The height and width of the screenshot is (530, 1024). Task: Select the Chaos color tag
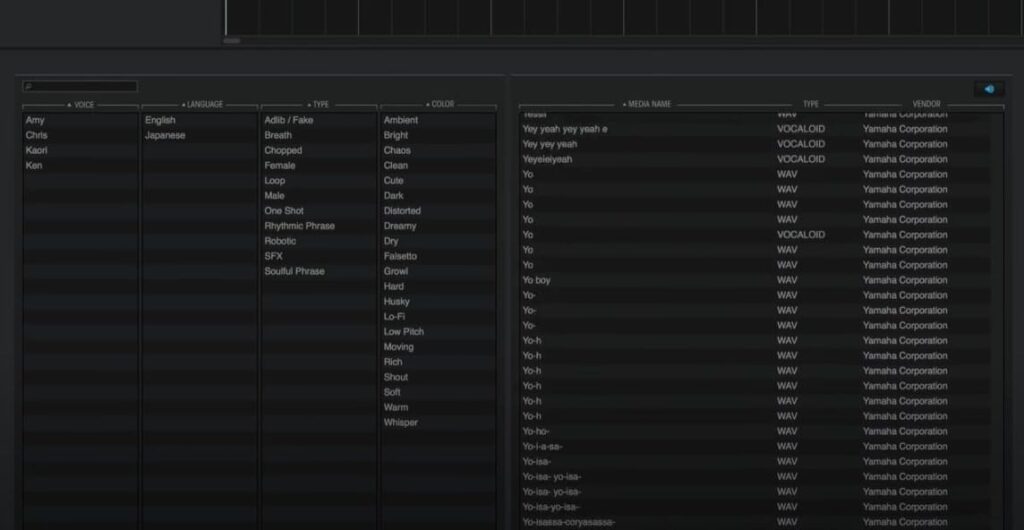point(439,150)
